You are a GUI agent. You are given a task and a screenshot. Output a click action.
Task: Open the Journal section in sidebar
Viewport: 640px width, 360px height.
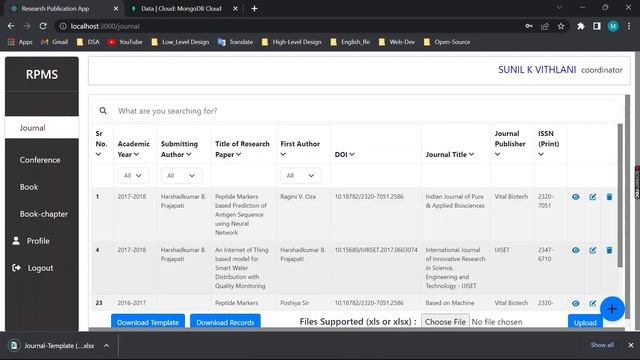point(42,128)
